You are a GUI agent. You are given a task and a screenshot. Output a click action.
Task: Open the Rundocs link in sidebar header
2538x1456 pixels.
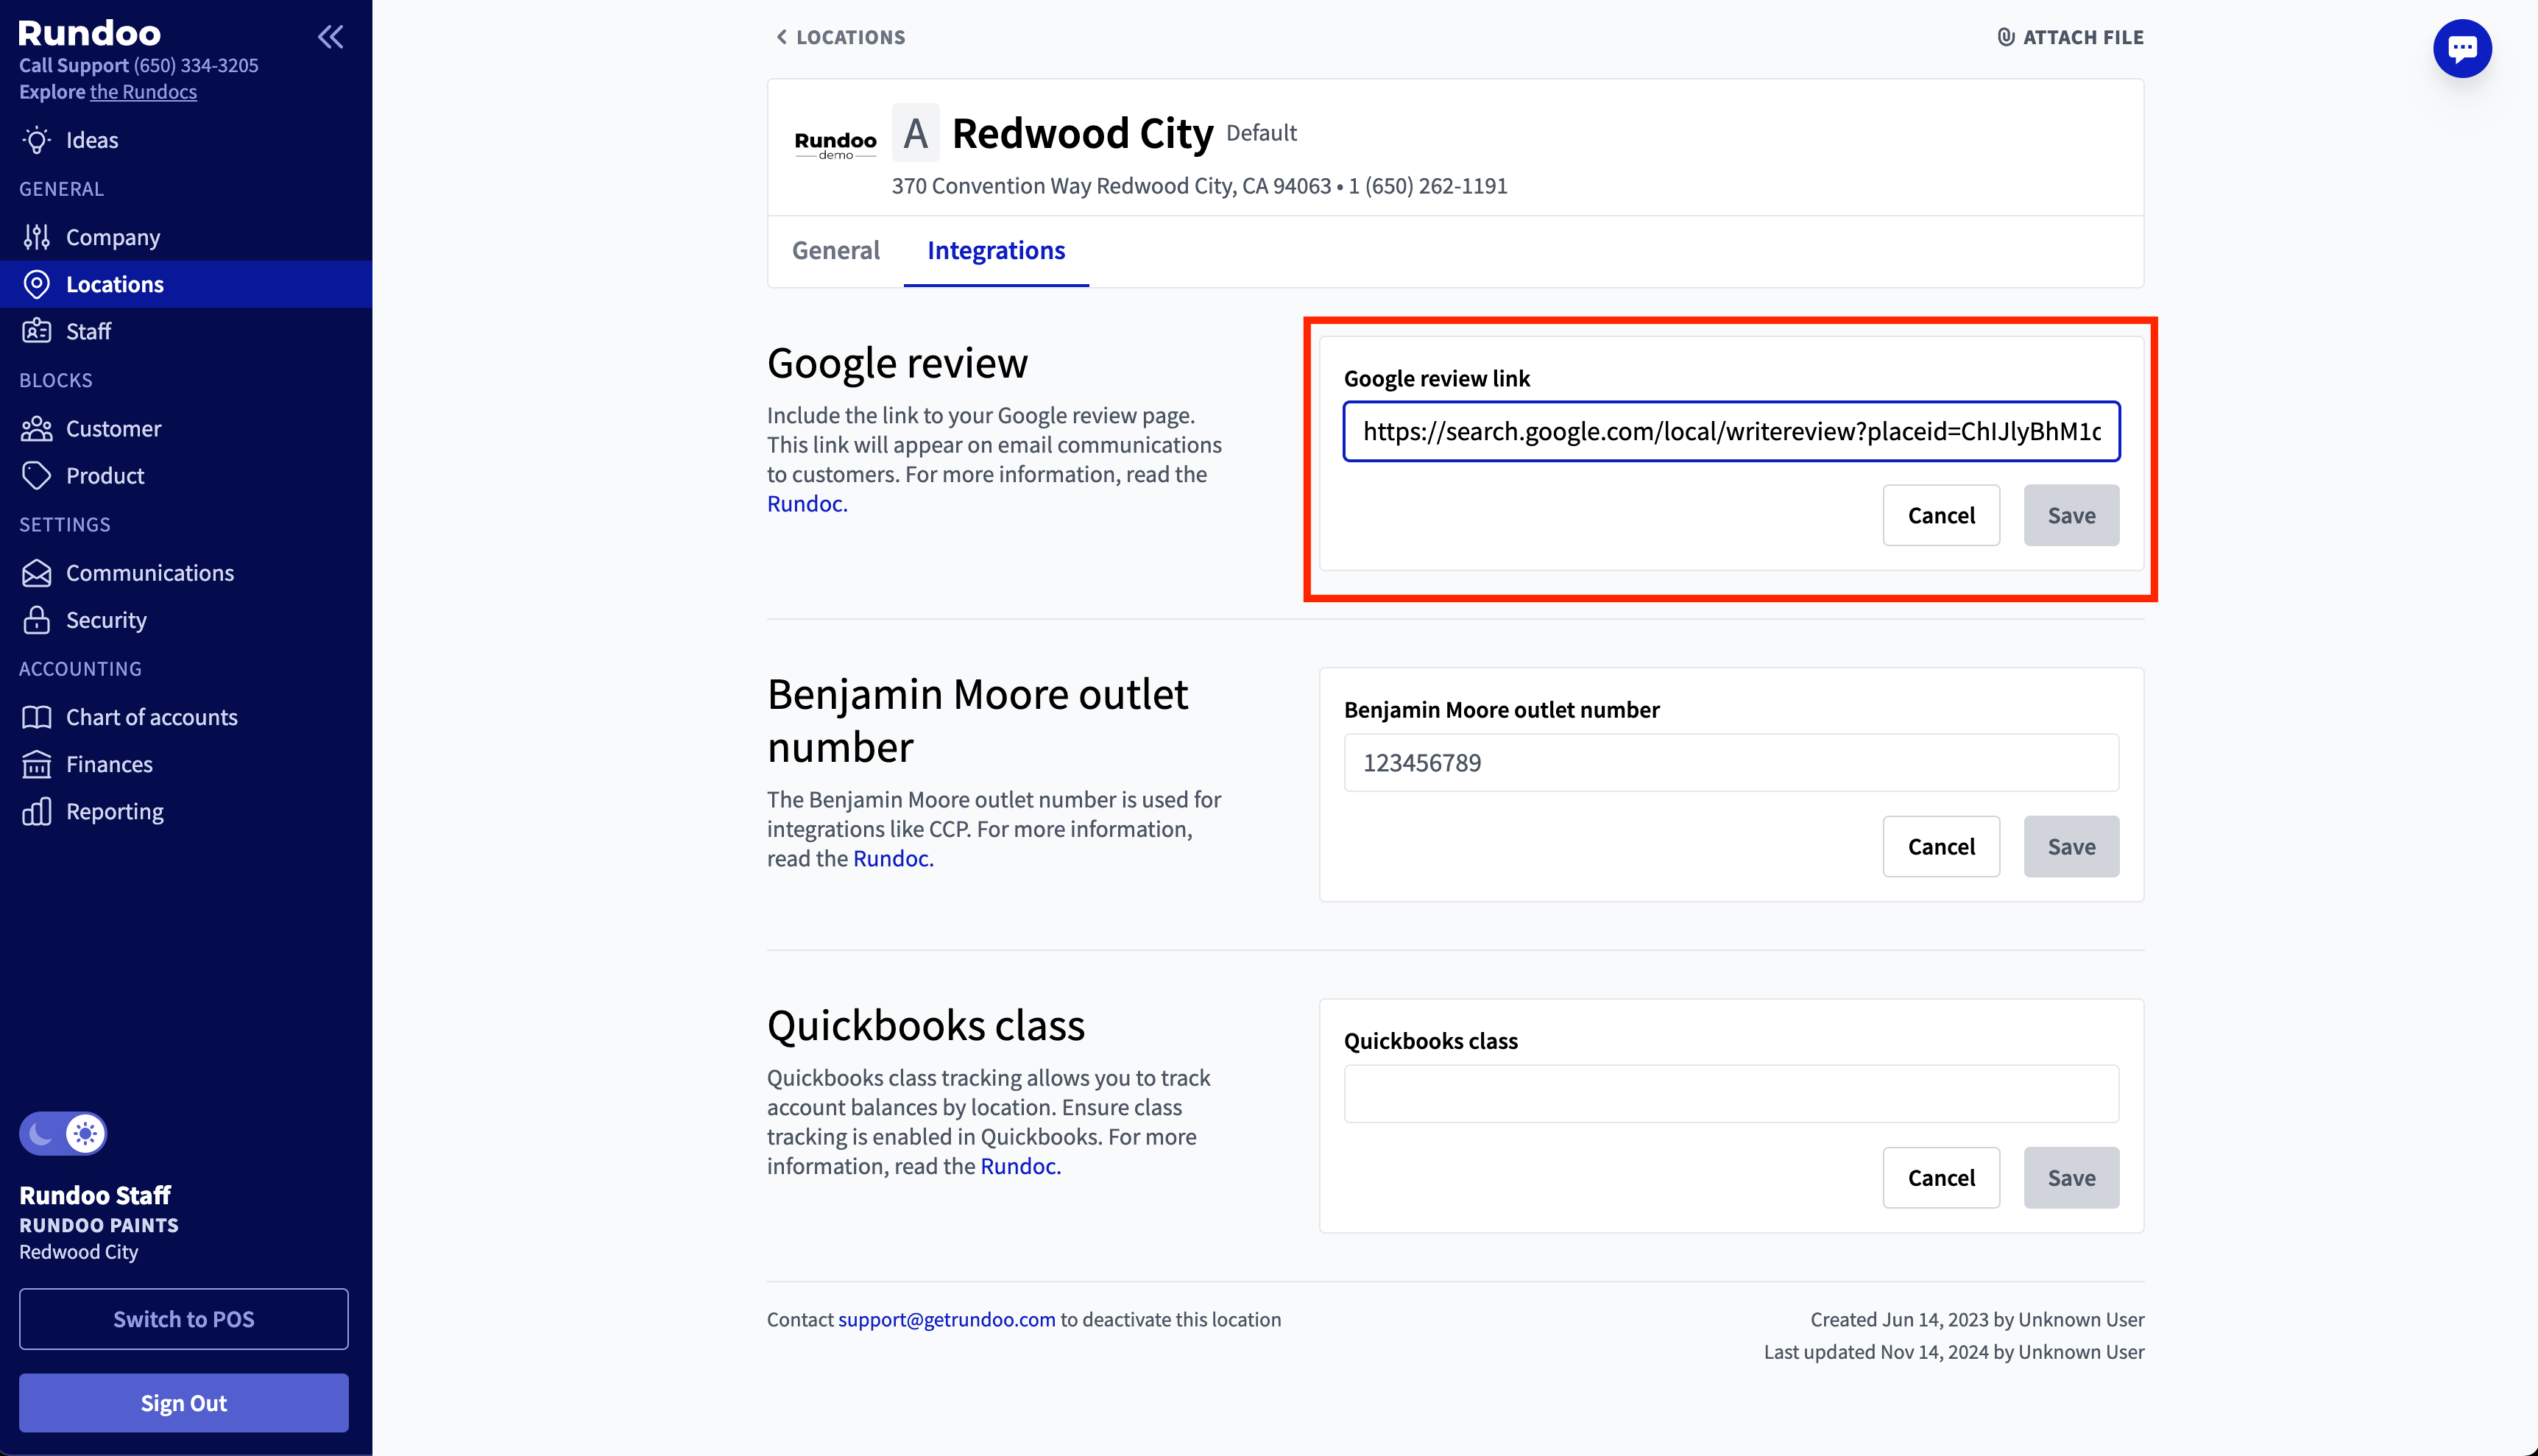tap(143, 92)
